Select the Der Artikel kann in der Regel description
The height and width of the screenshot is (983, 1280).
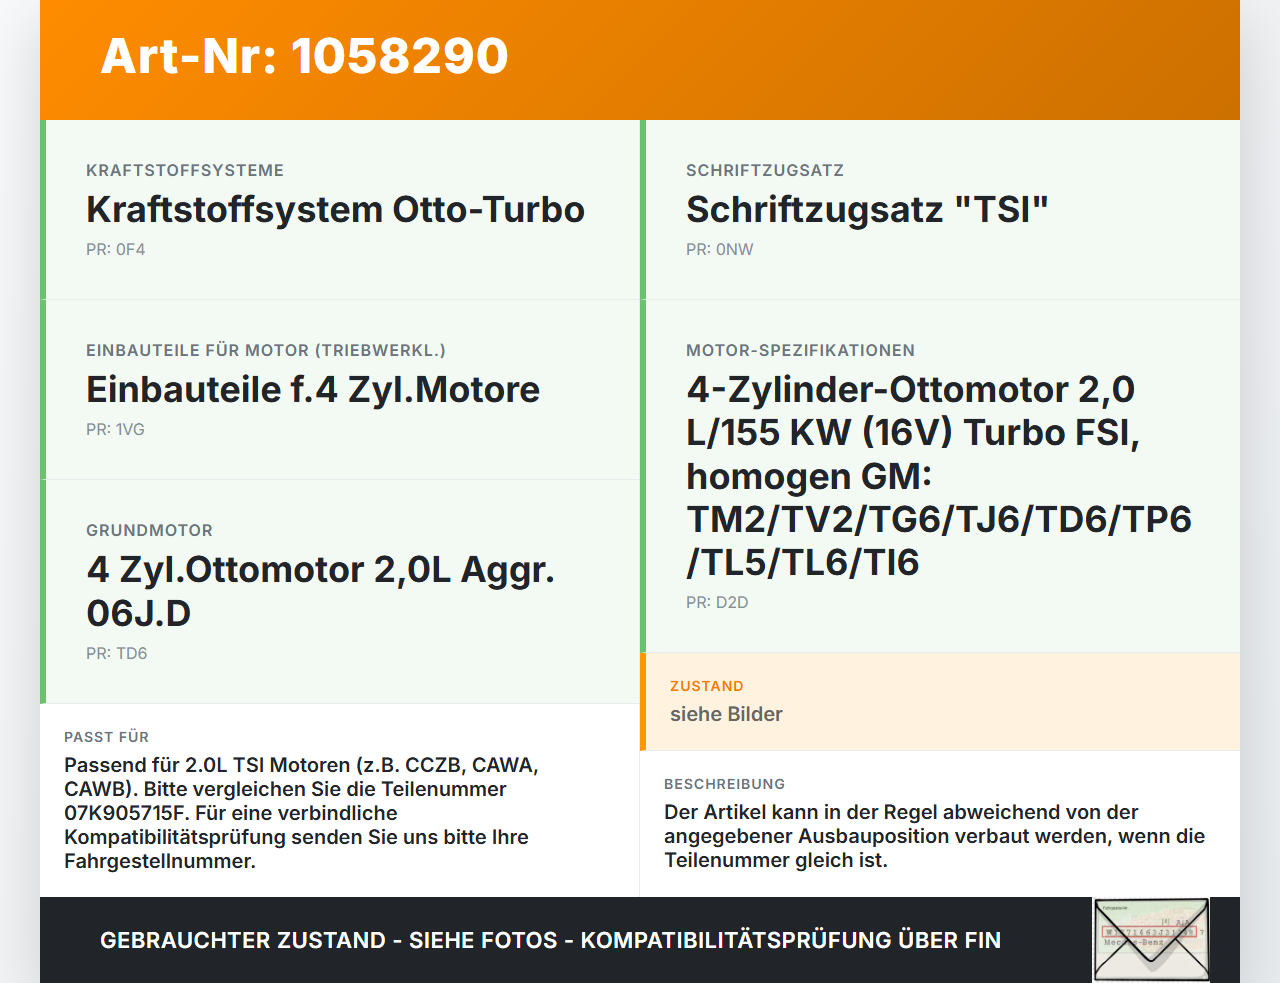pyautogui.click(x=934, y=836)
